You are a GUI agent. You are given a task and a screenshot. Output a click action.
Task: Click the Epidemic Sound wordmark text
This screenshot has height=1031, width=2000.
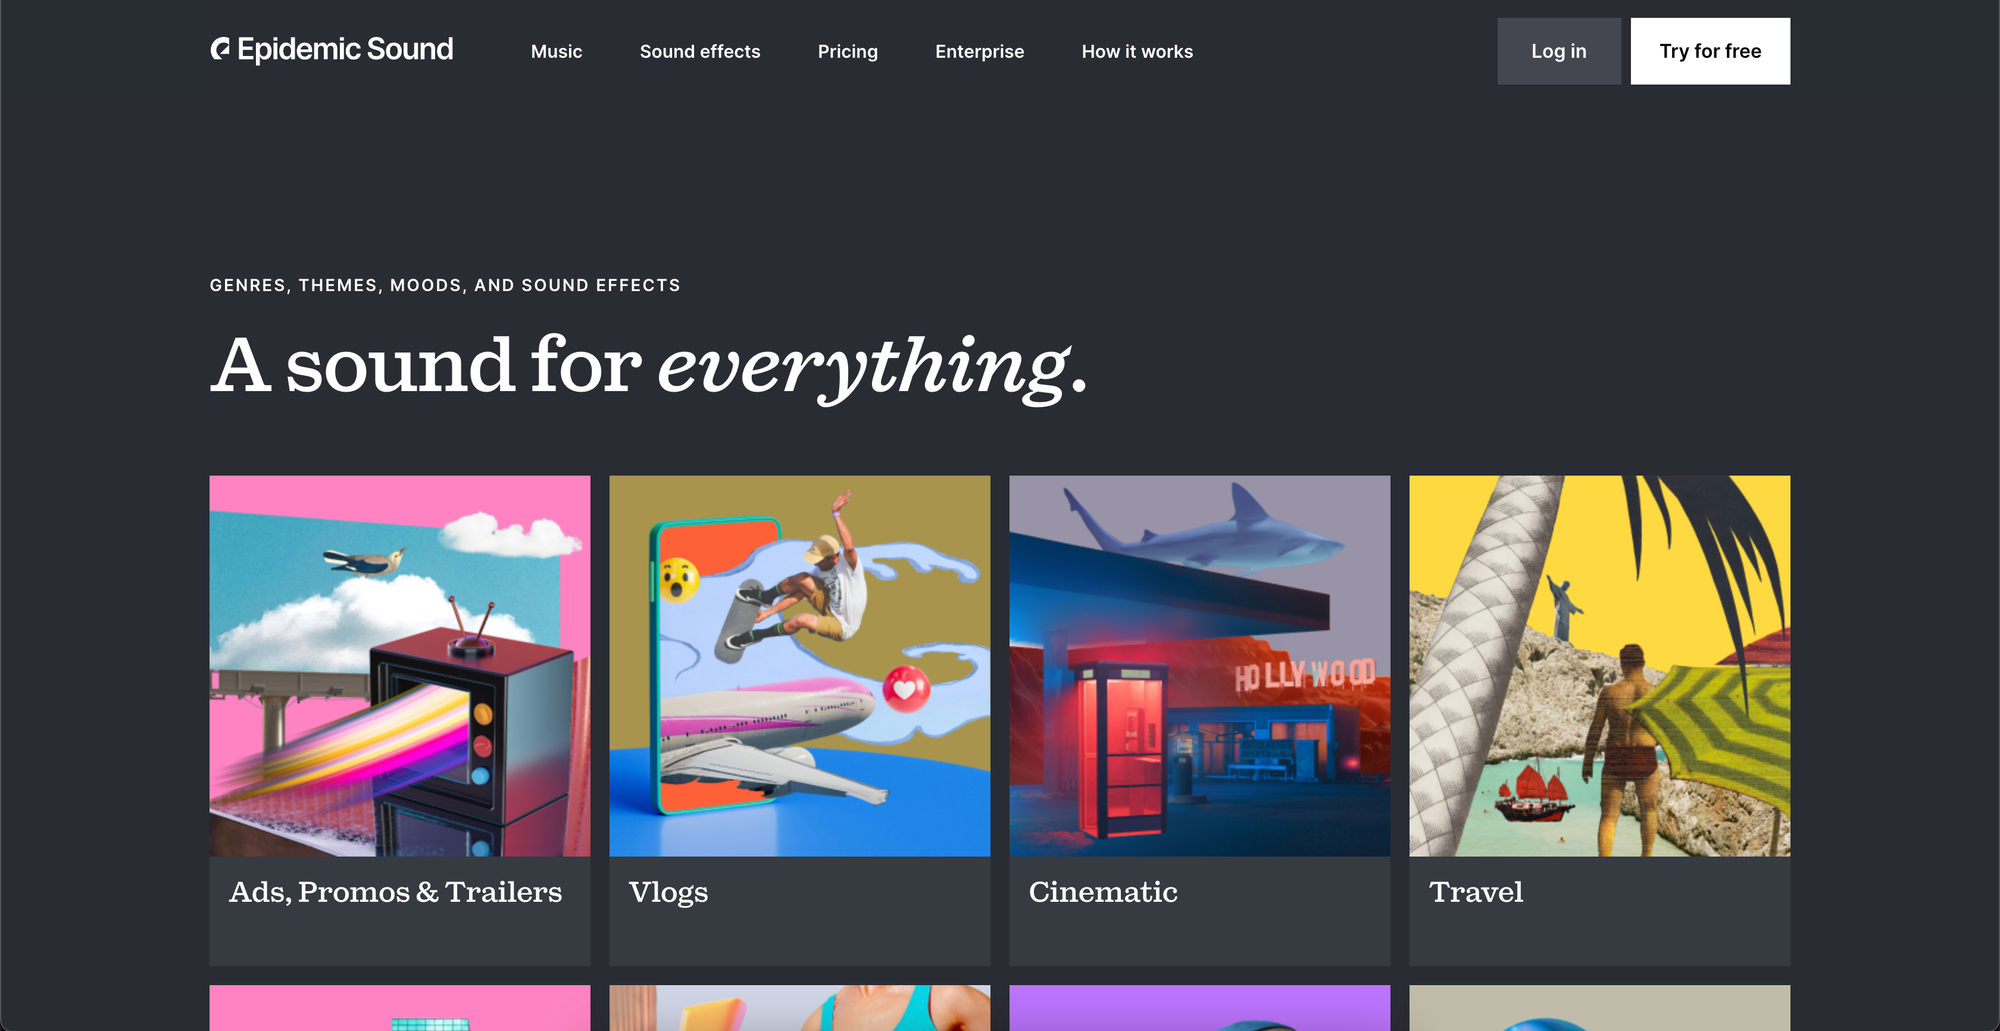tap(345, 49)
